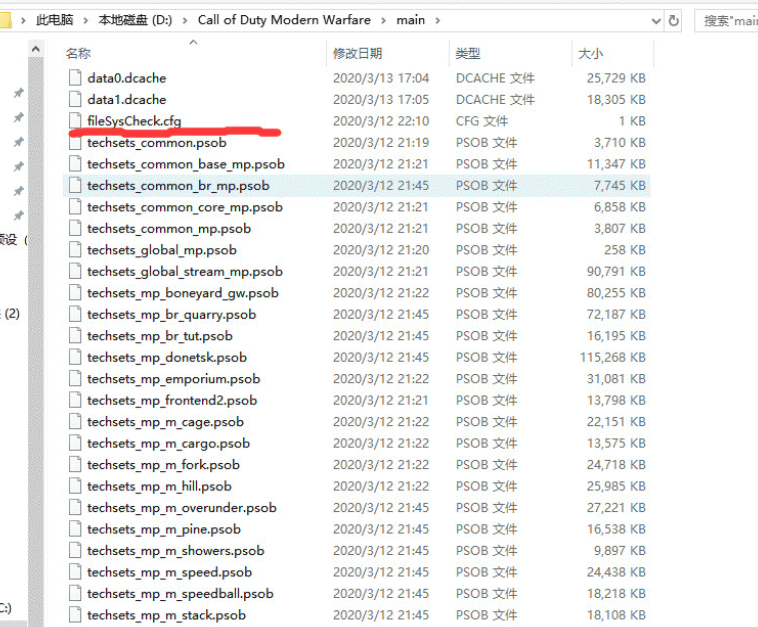Click the techsets_global_mp.psob file icon
The width and height of the screenshot is (758, 627).
point(75,249)
